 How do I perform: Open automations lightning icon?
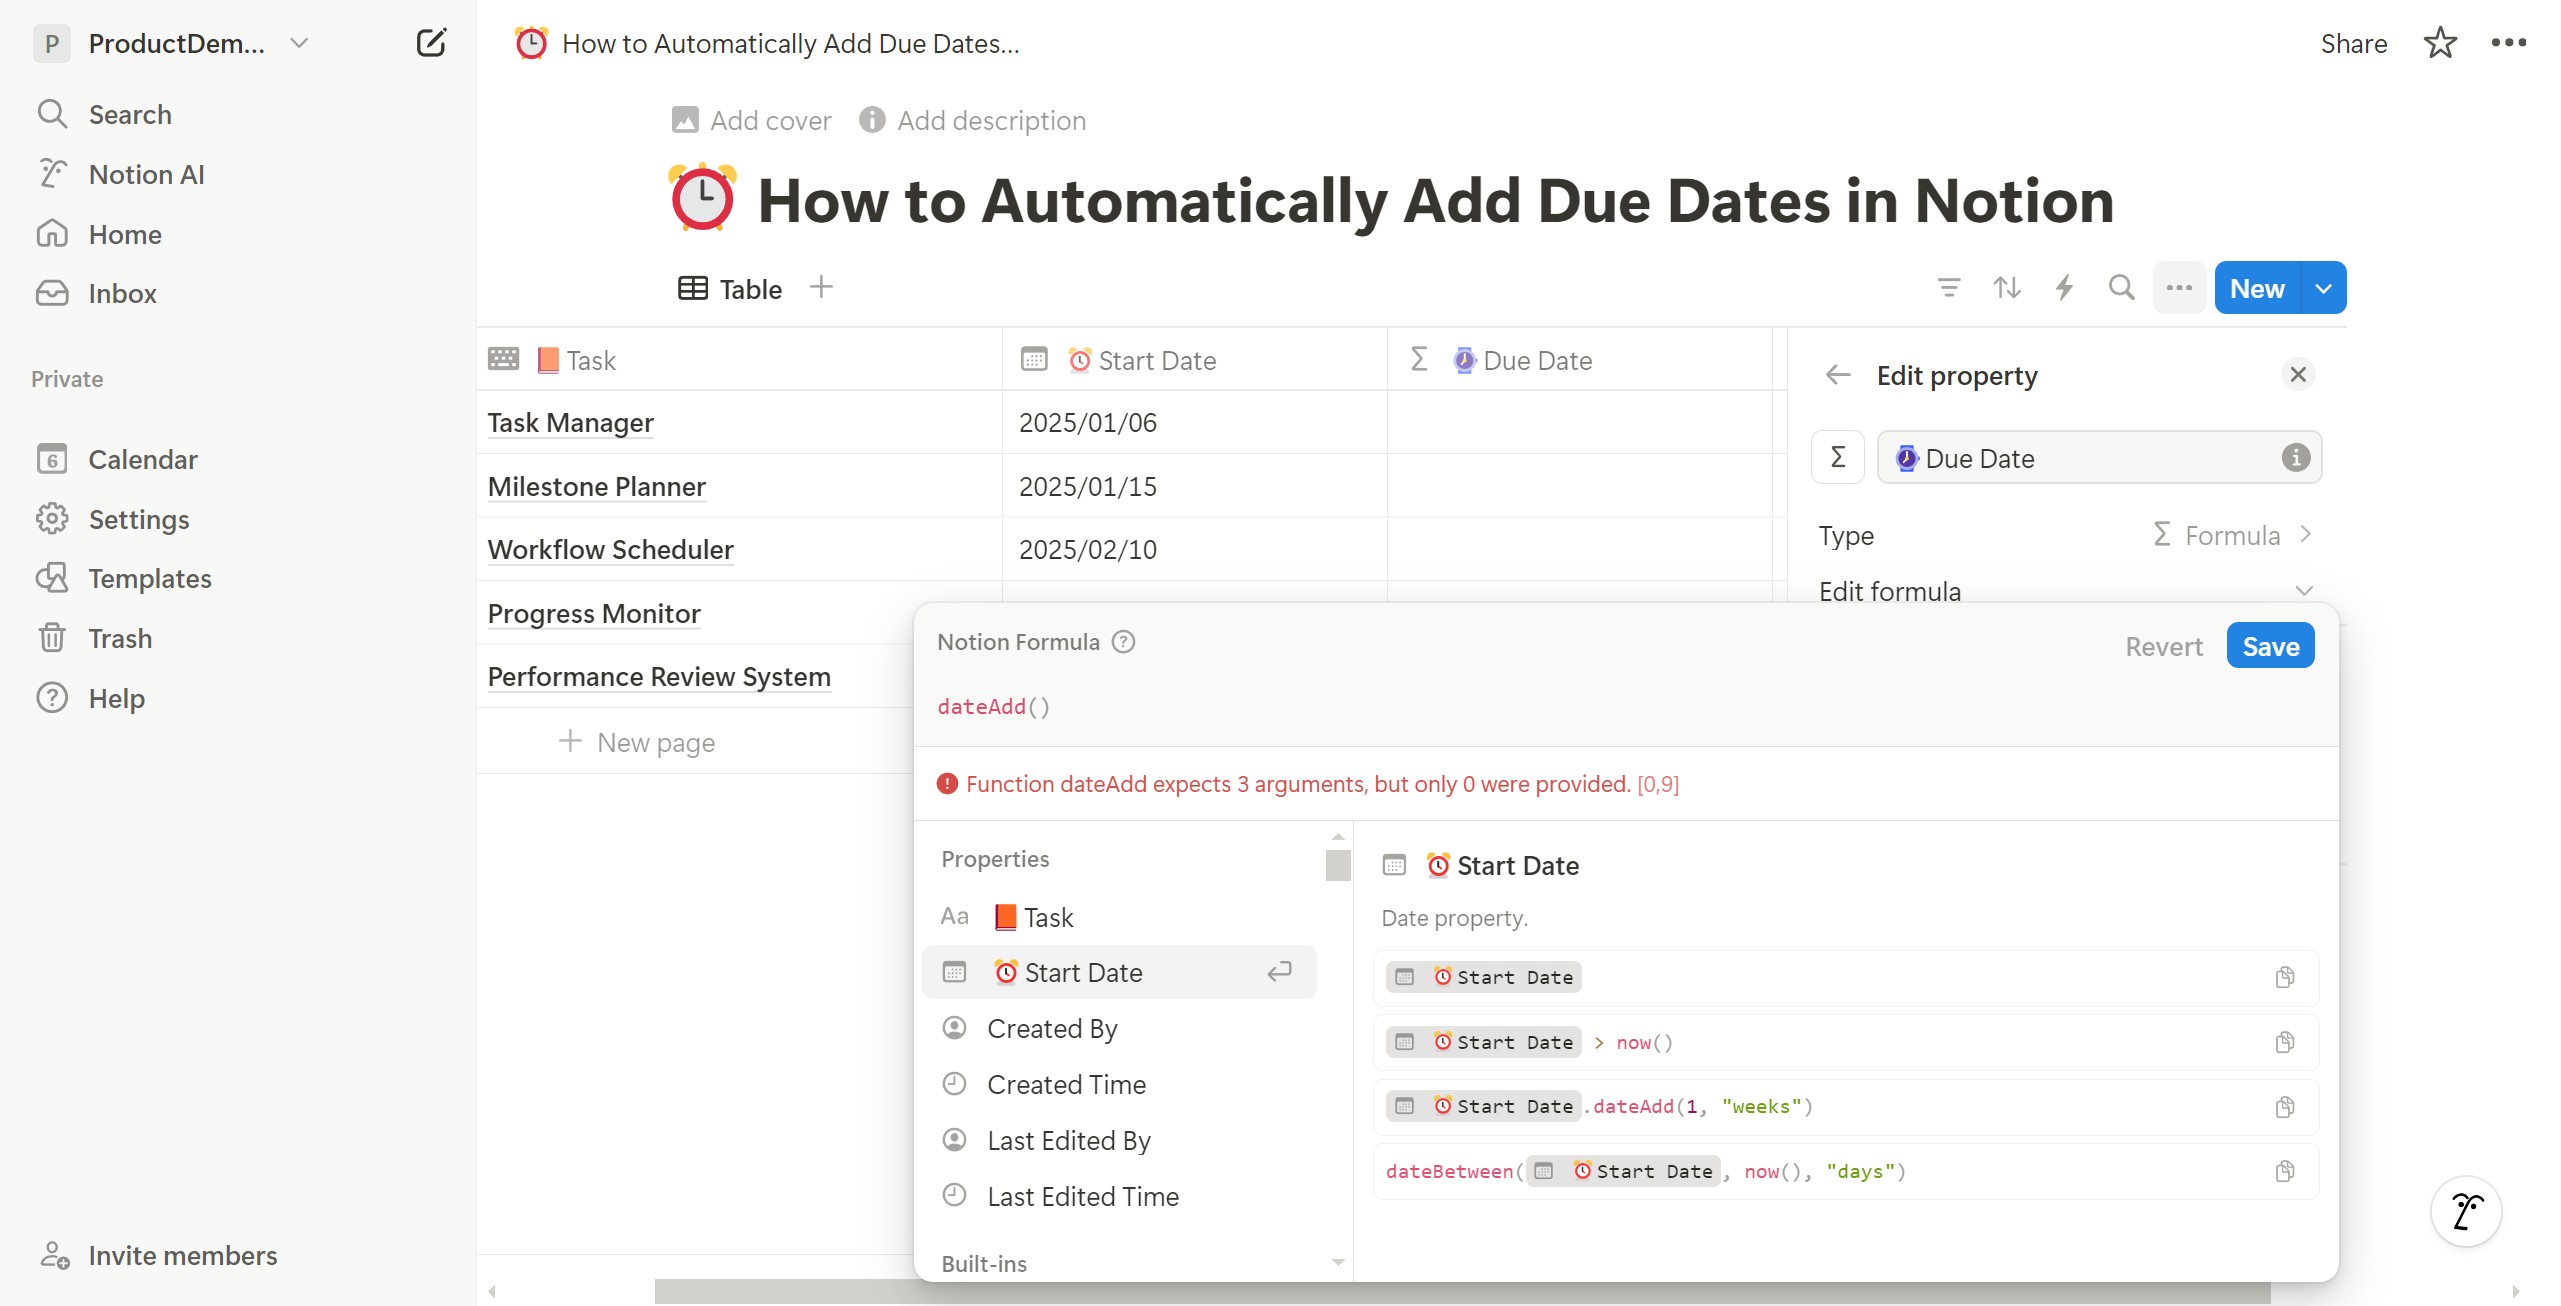coord(2064,288)
